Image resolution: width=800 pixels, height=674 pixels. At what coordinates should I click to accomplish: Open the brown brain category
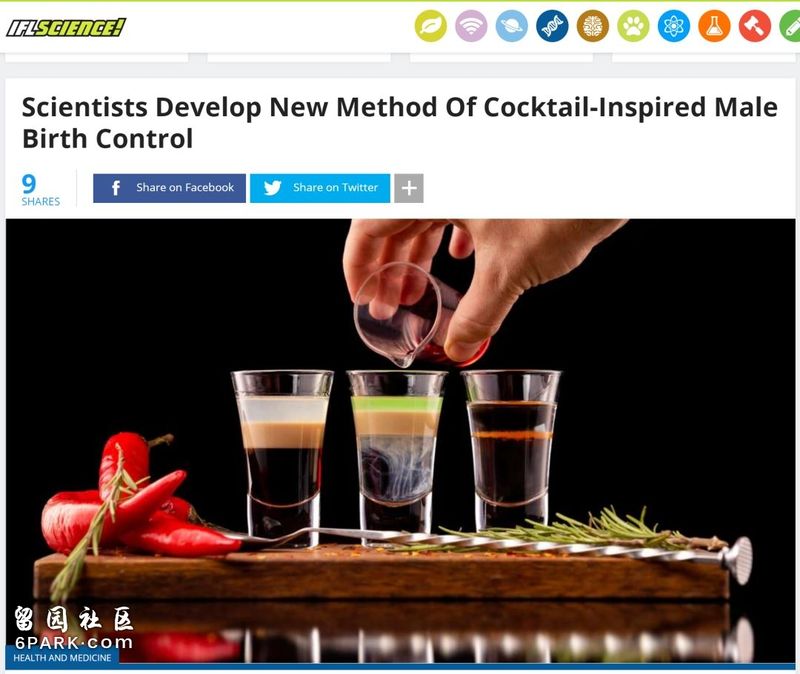pyautogui.click(x=593, y=26)
